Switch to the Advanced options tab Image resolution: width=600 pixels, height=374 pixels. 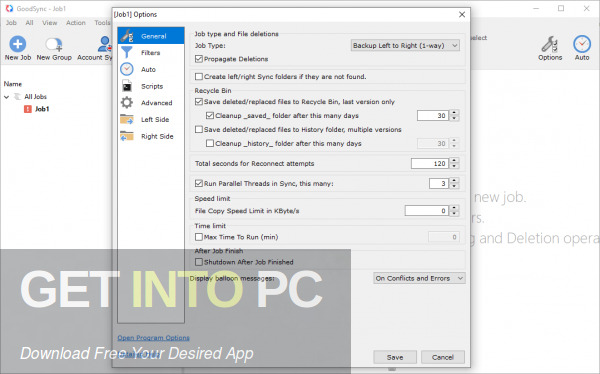[151, 103]
